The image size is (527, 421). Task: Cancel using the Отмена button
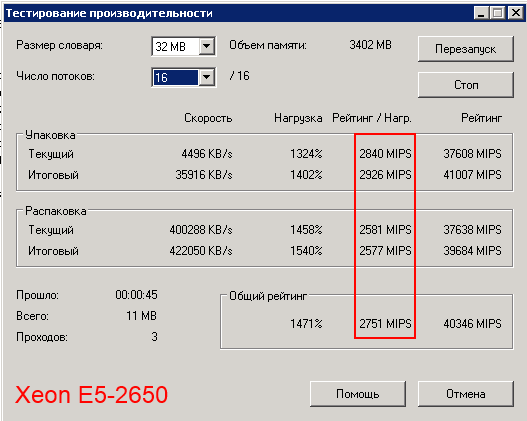[465, 394]
